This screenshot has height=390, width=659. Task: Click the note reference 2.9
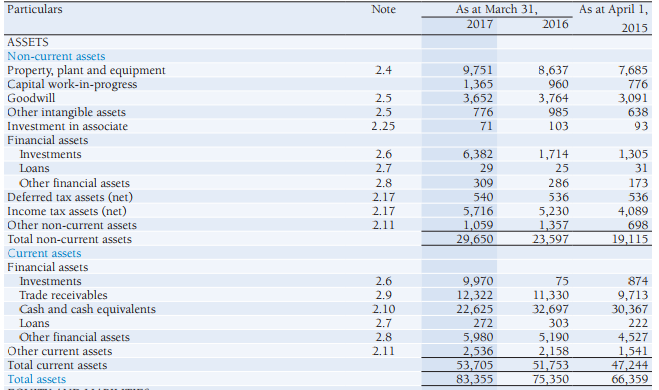383,295
